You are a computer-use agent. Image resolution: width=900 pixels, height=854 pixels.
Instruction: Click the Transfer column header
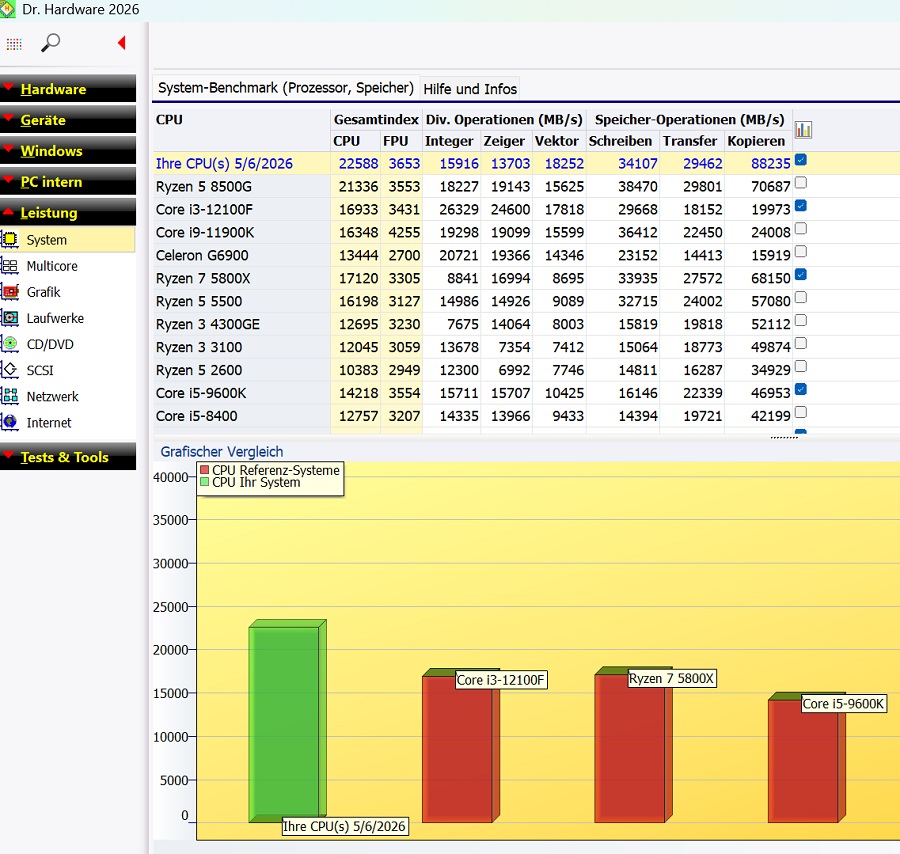pyautogui.click(x=690, y=141)
